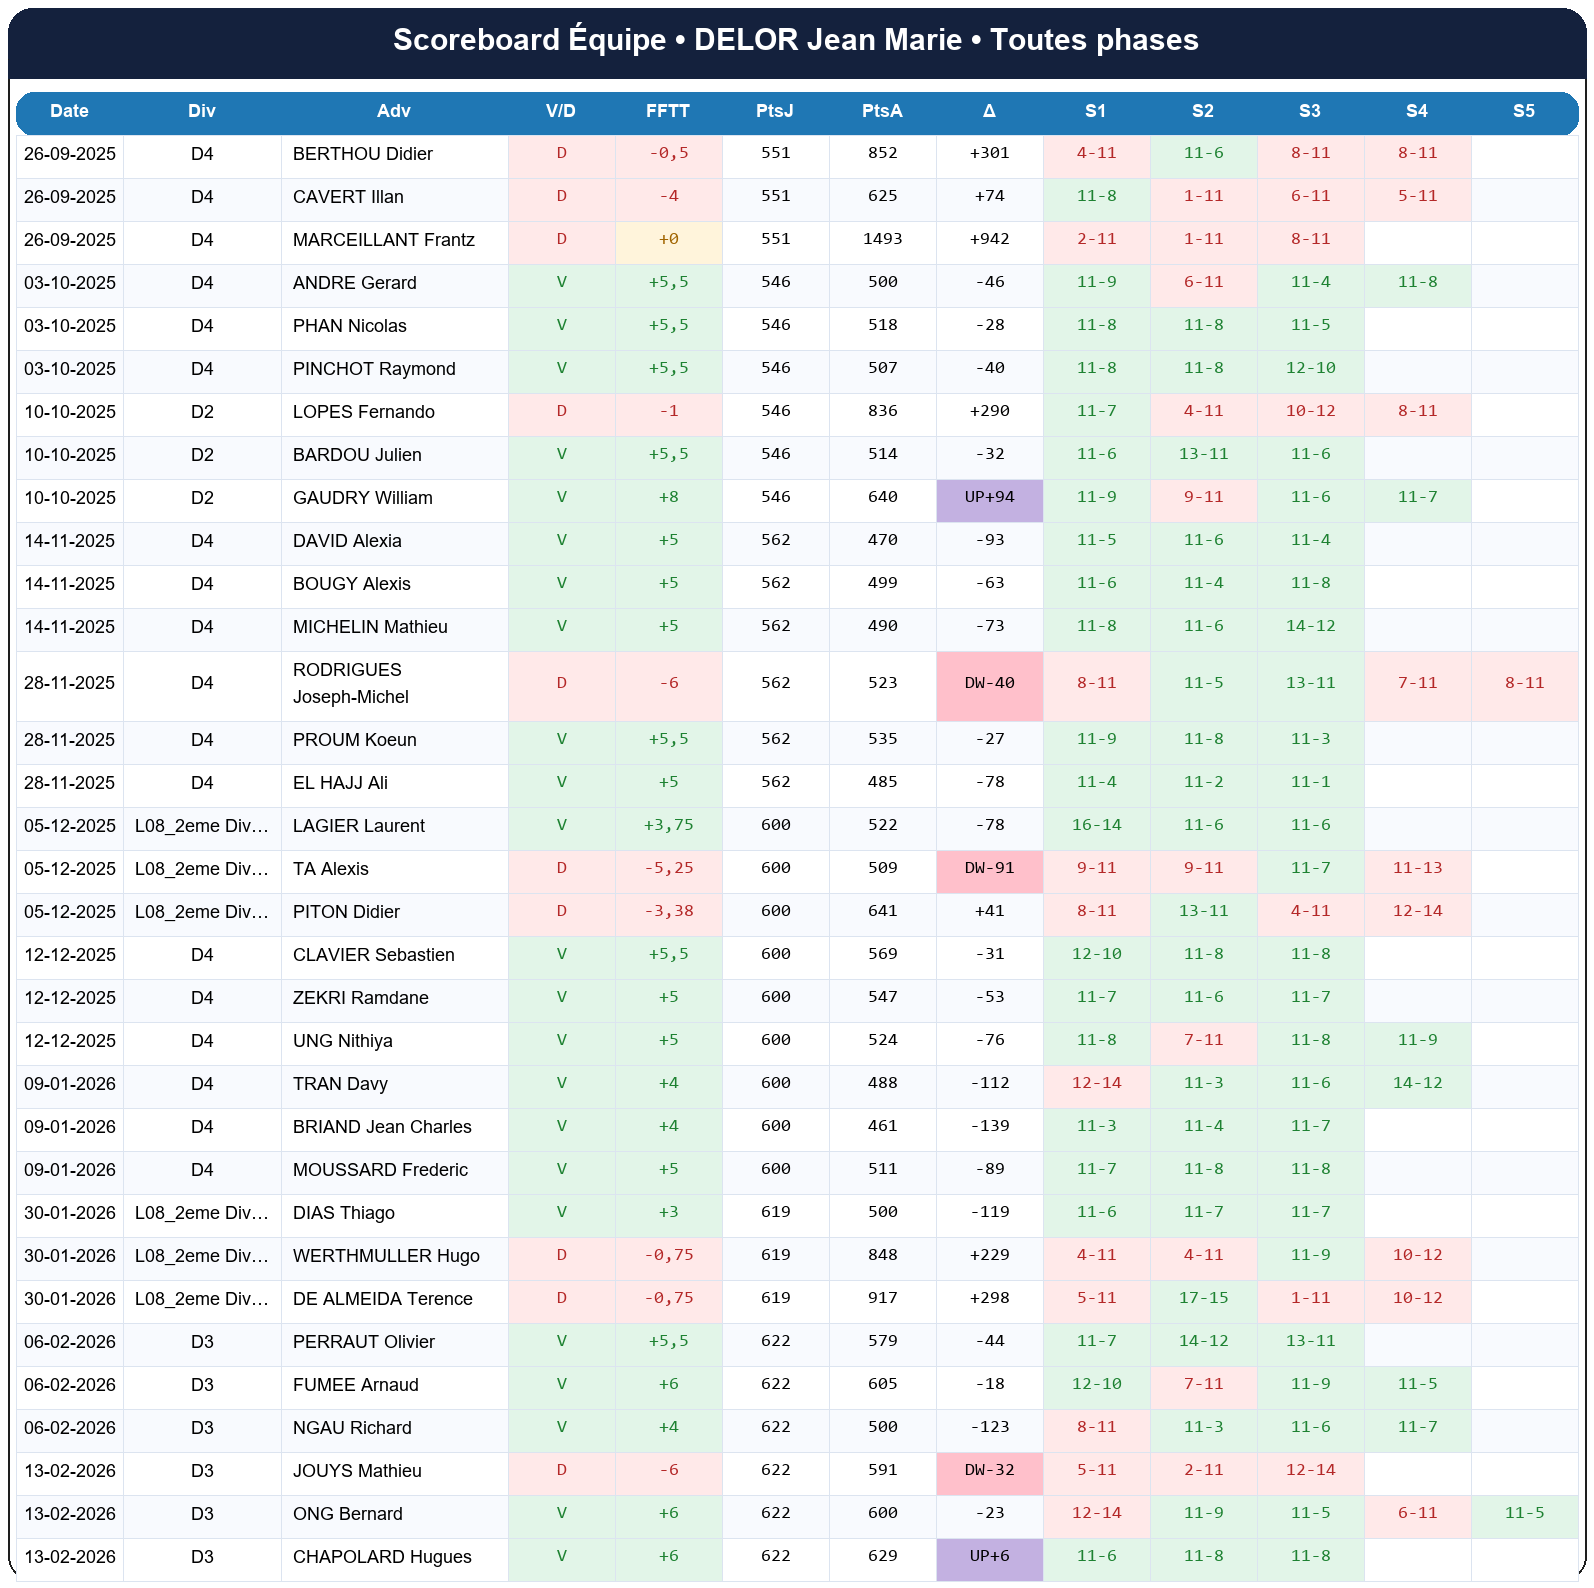
Task: Select the 1493 opponent points cell
Action: (882, 240)
